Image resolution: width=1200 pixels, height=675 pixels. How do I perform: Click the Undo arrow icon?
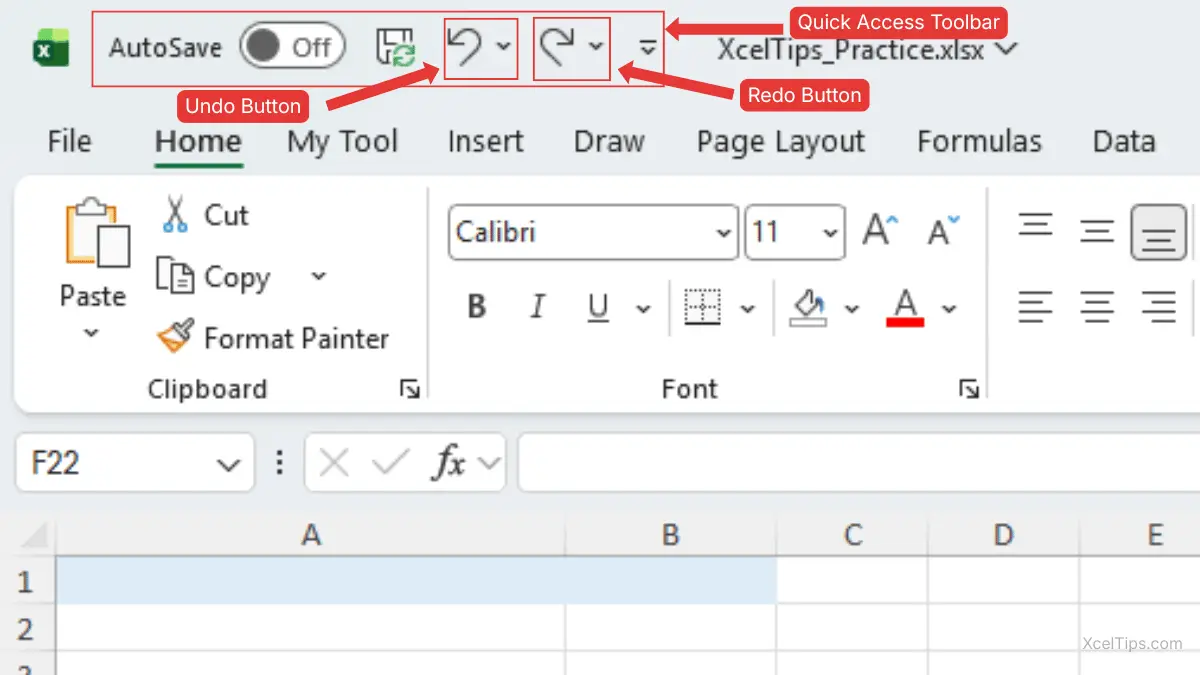pyautogui.click(x=464, y=46)
